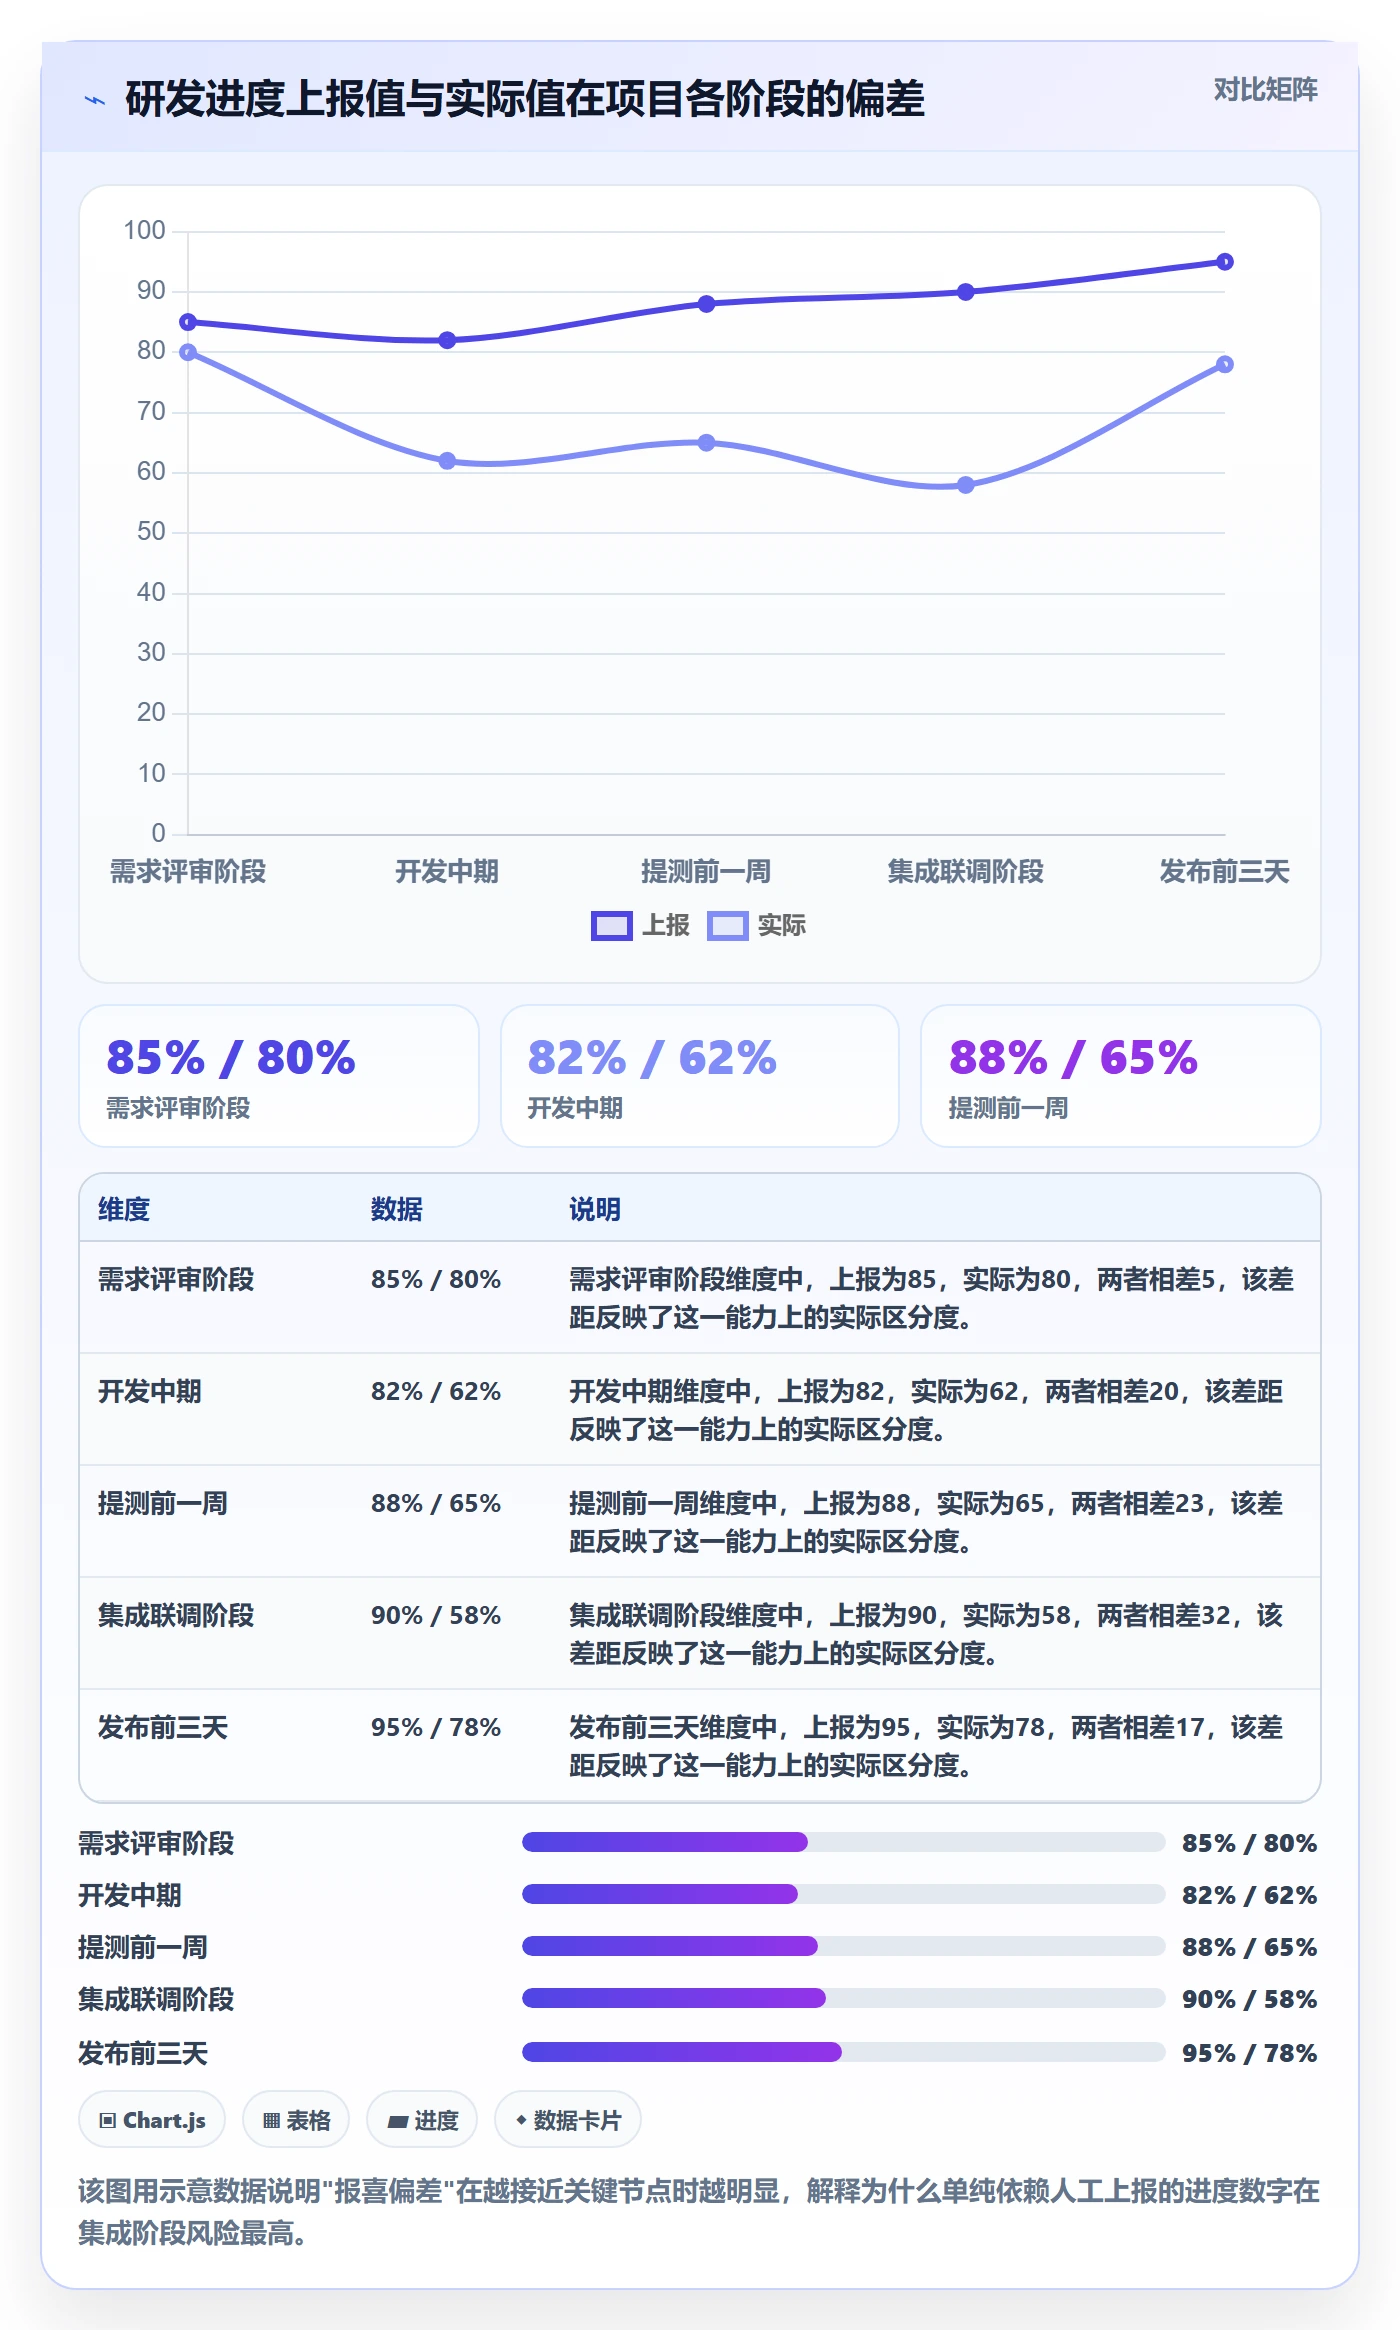
Task: Click the 实际 data point at 发布前三天
Action: [1224, 365]
